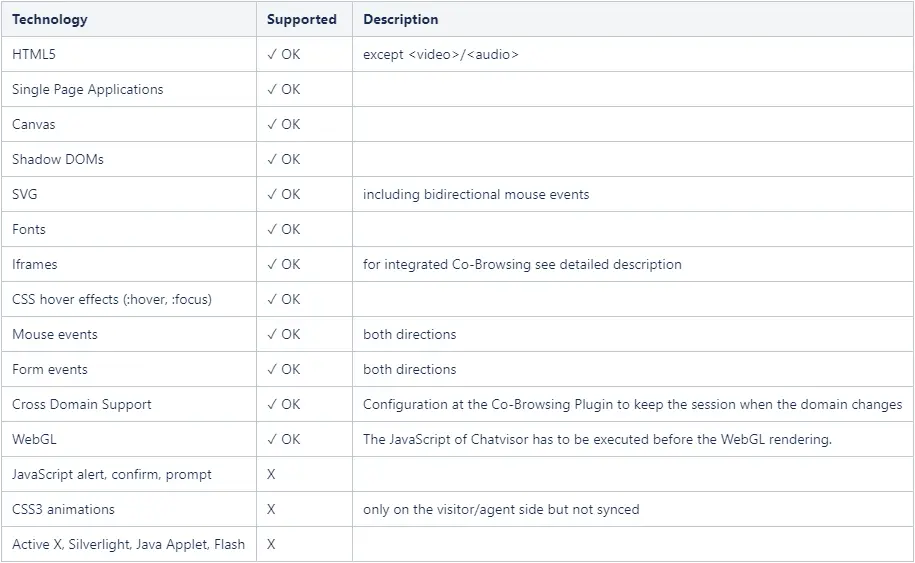The image size is (915, 563).
Task: Click the OK checkmark for Canvas
Action: click(x=284, y=124)
